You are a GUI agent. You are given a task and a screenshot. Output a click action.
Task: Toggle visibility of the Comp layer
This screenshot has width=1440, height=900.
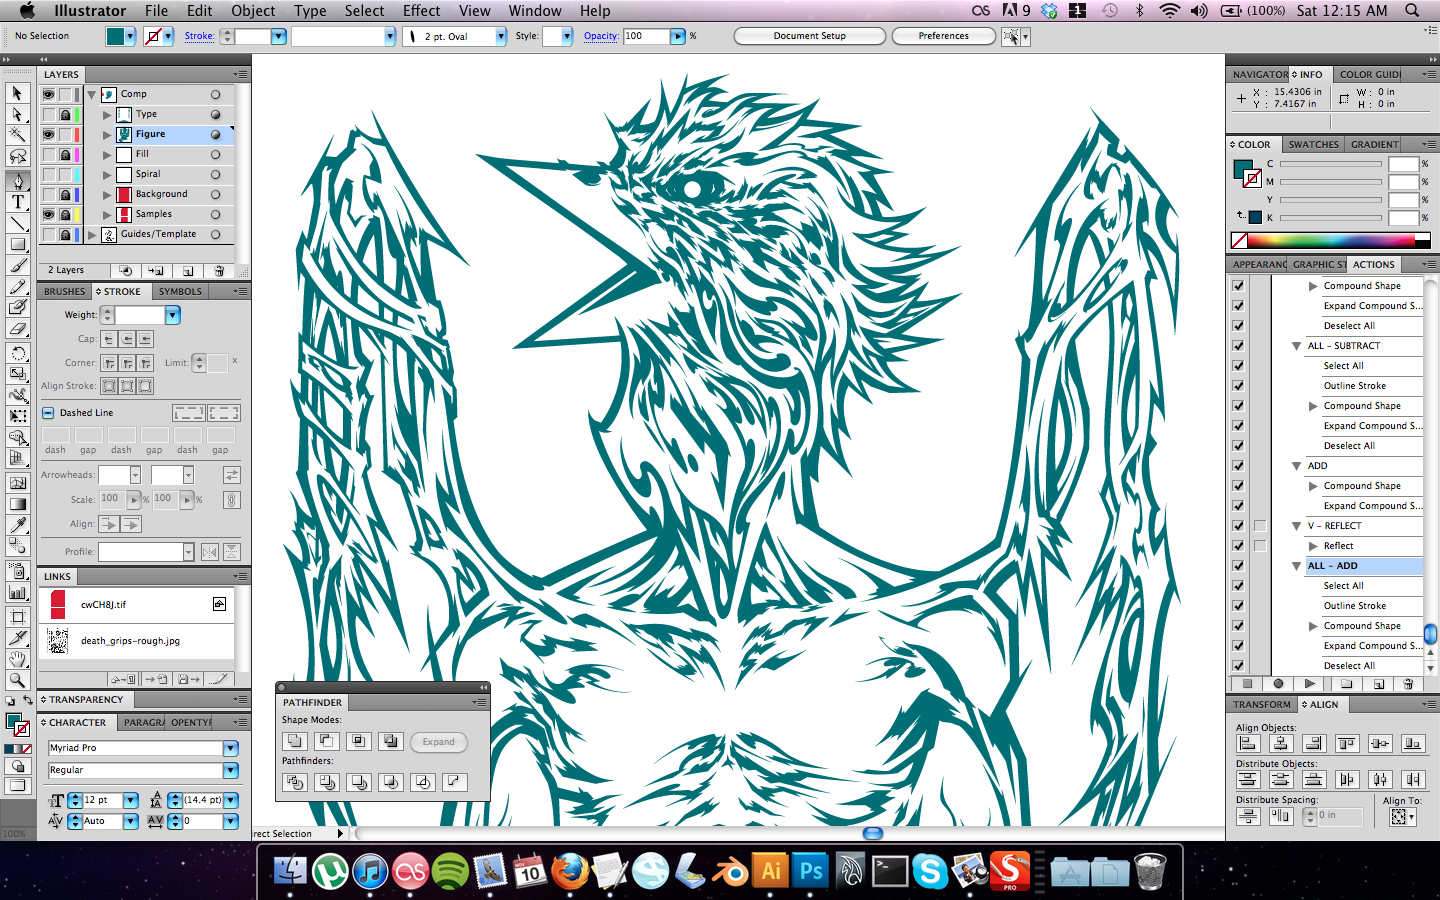click(x=48, y=94)
